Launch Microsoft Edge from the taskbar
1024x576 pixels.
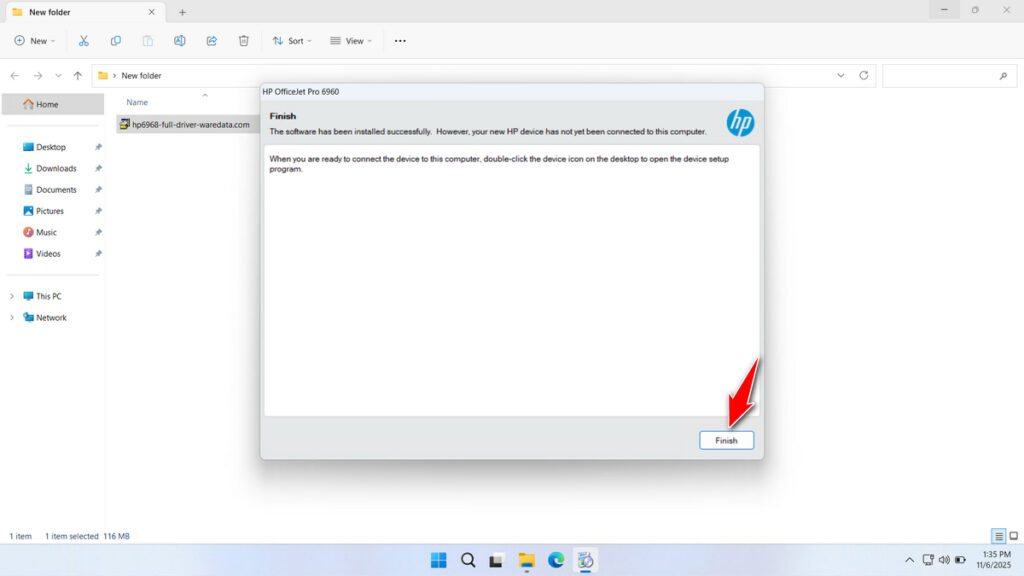(557, 560)
